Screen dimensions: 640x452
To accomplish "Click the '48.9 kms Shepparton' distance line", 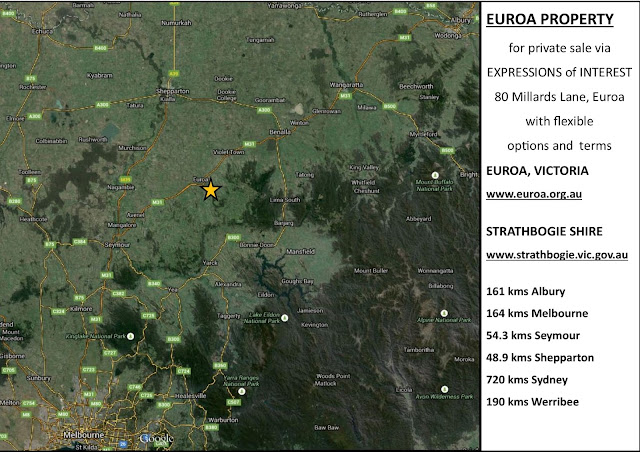I will [x=540, y=358].
